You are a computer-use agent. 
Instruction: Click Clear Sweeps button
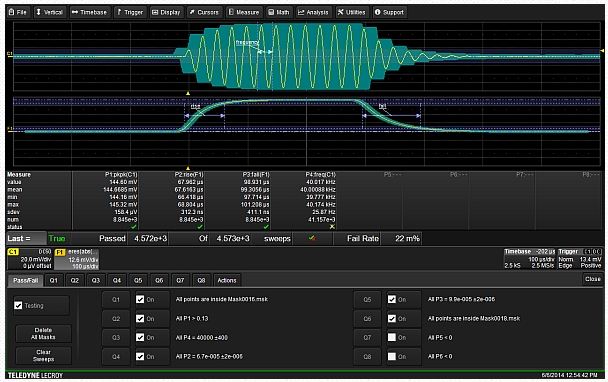43,356
